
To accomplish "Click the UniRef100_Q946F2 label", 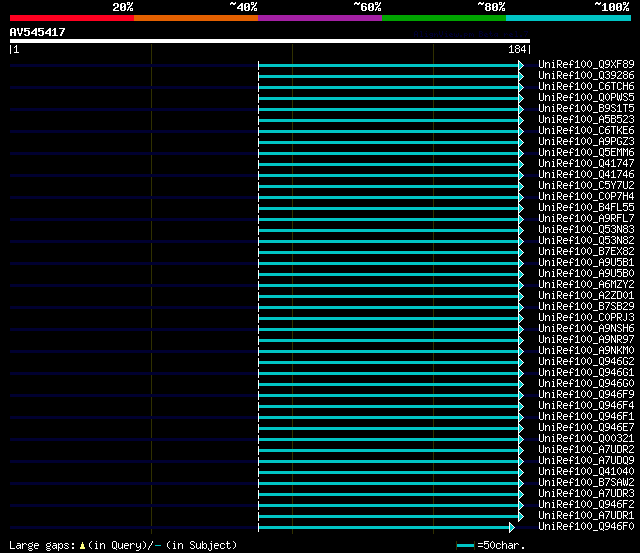I will 586,505.
